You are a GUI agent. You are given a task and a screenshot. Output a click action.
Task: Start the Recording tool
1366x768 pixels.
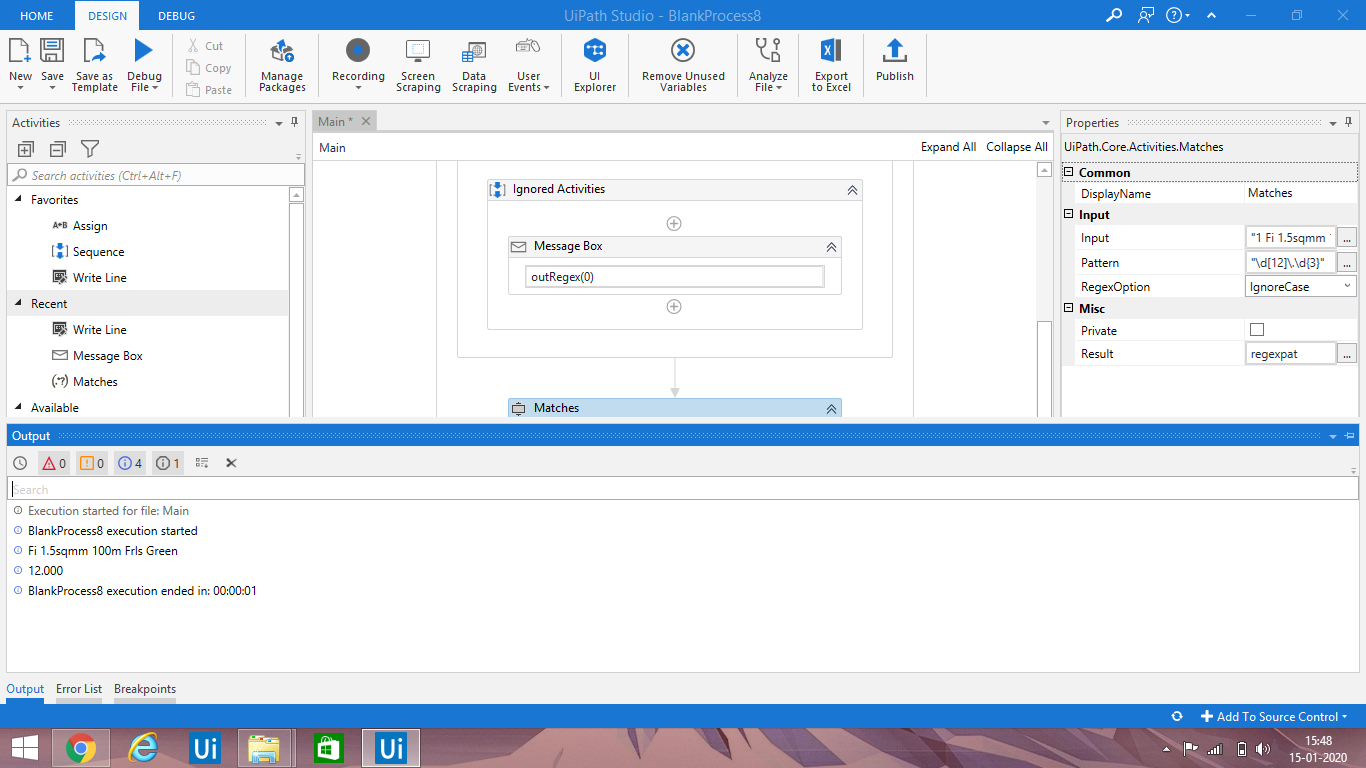pyautogui.click(x=358, y=65)
